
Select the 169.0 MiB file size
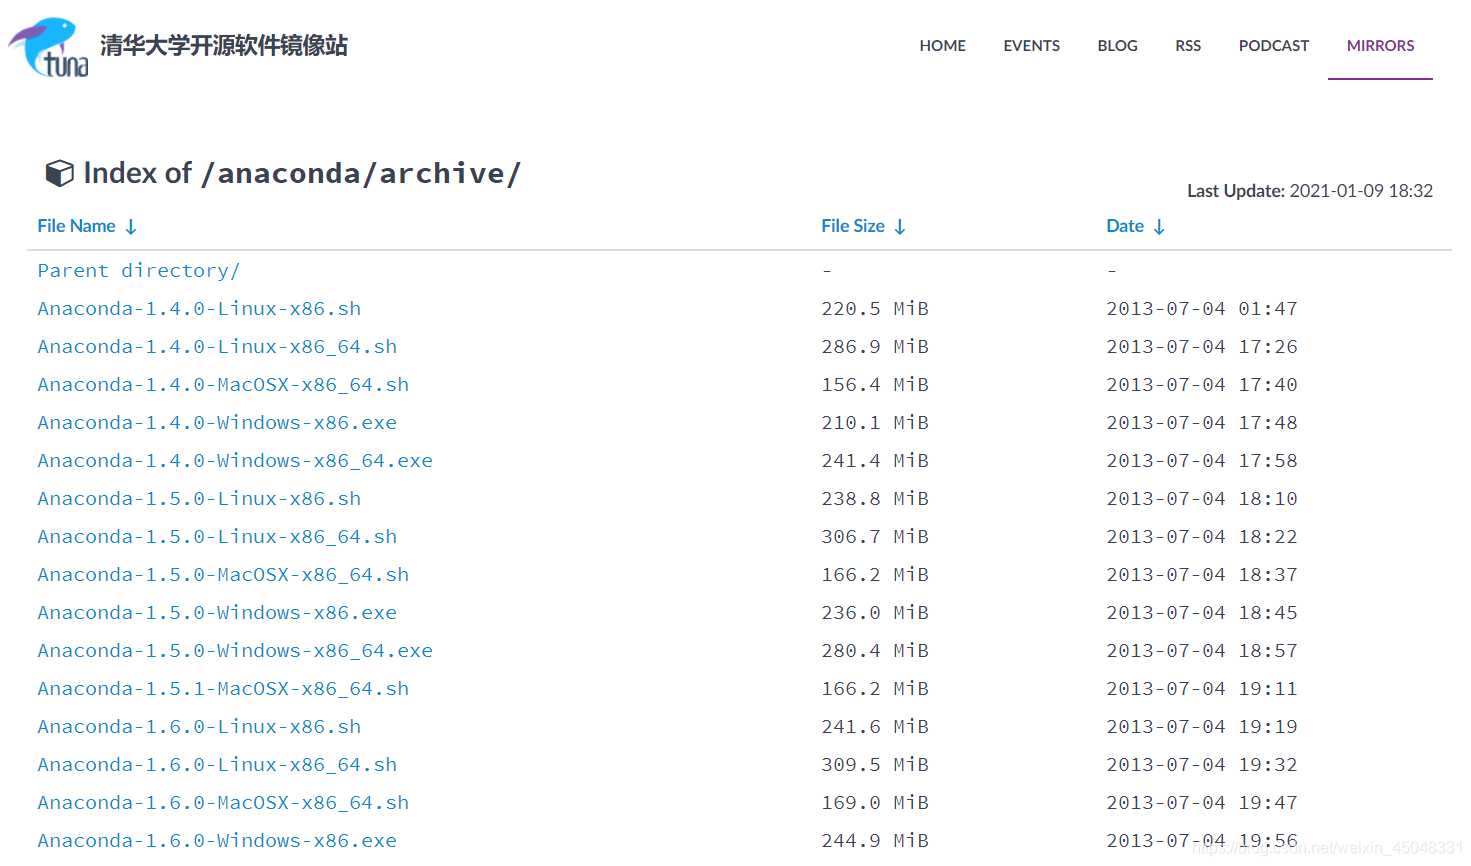coord(875,803)
